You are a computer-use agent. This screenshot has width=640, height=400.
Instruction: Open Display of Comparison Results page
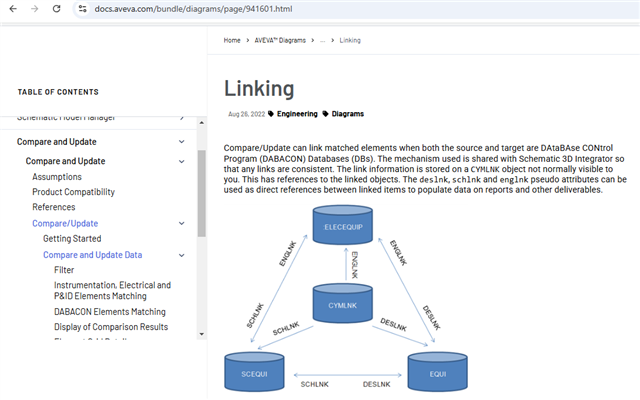coord(111,327)
